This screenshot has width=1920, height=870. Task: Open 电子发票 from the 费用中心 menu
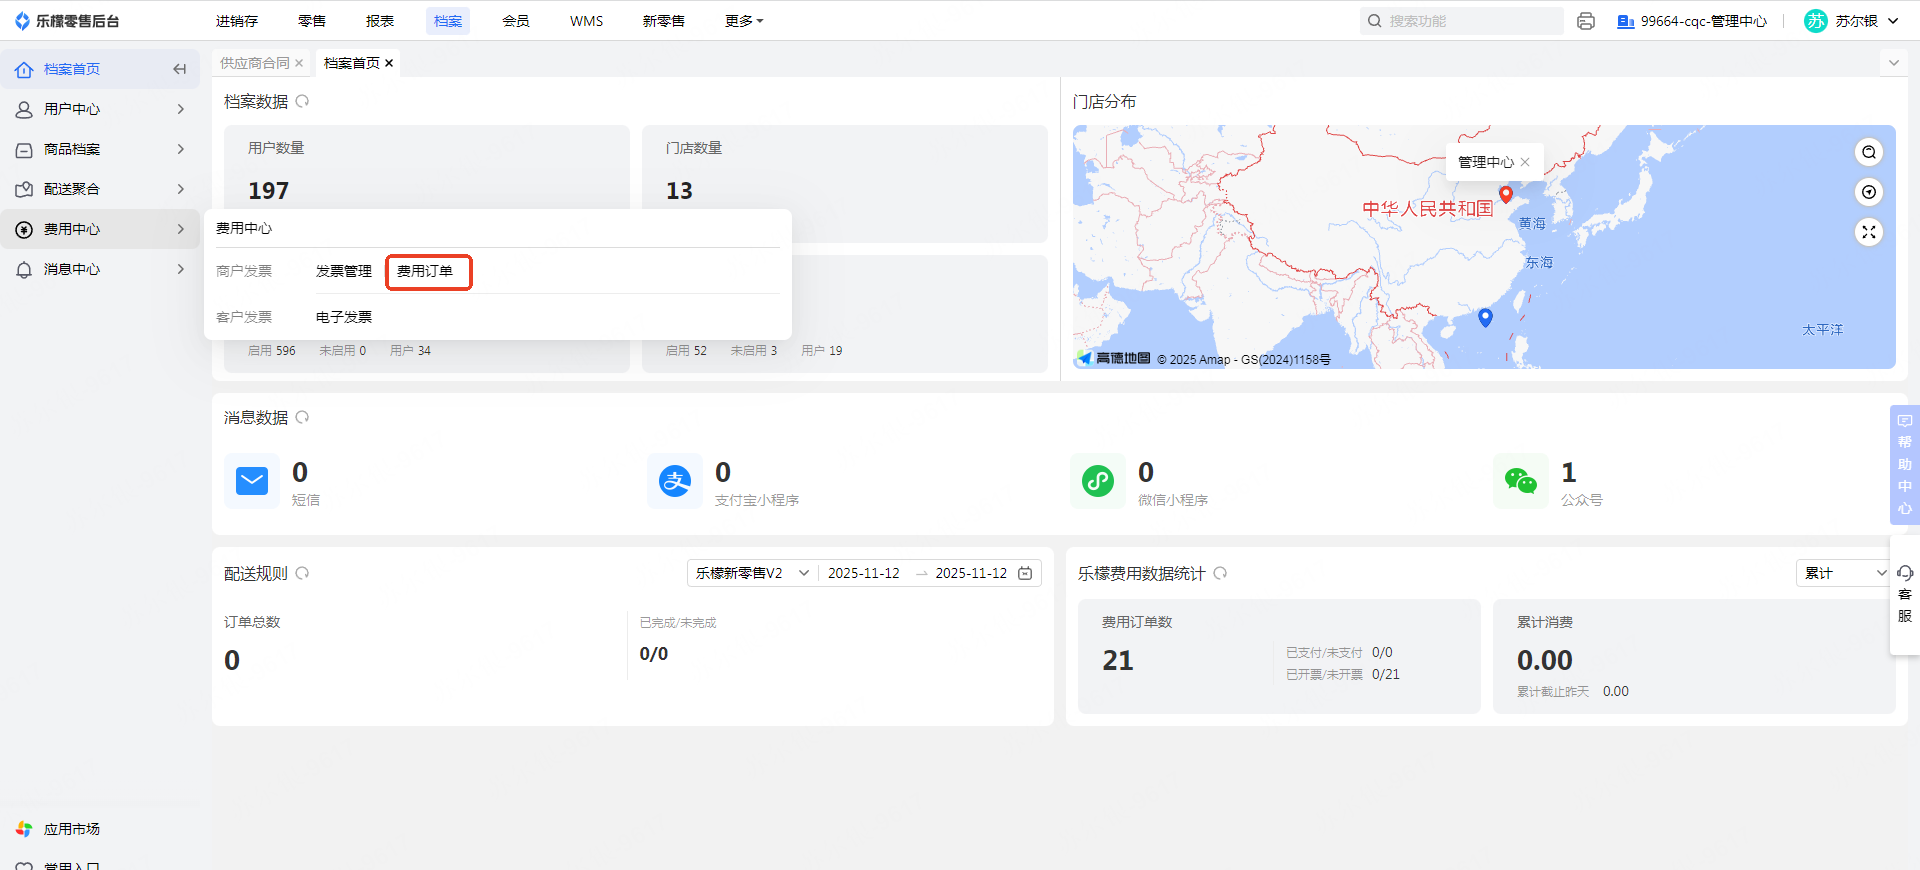point(343,317)
